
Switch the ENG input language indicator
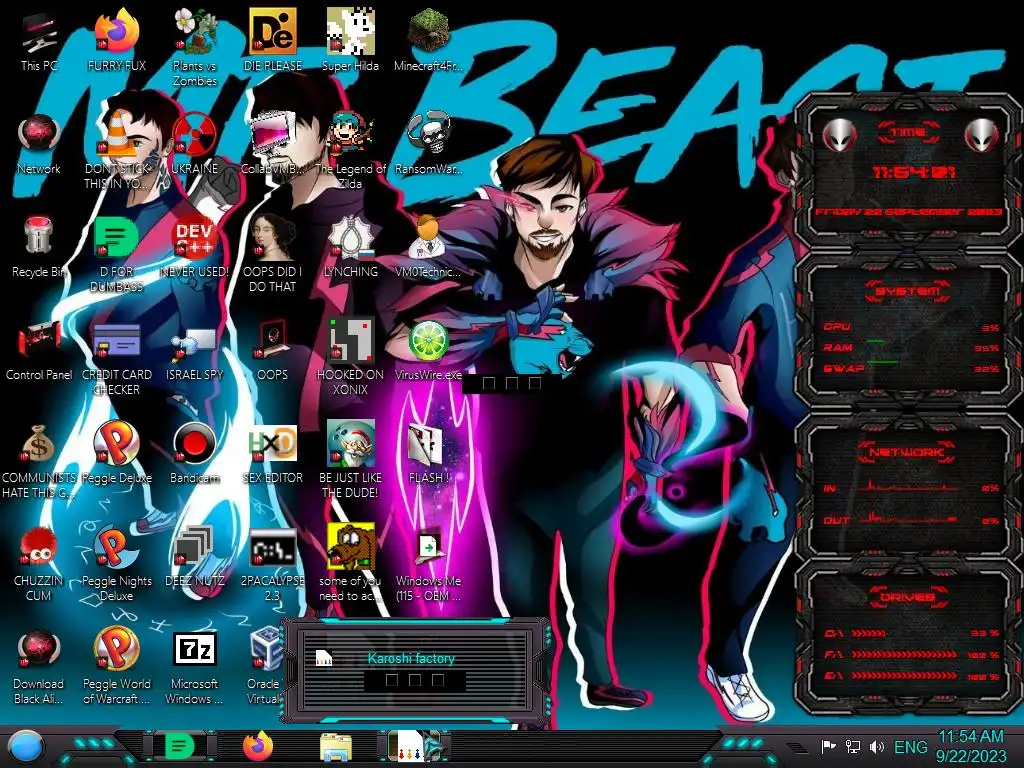pos(910,746)
